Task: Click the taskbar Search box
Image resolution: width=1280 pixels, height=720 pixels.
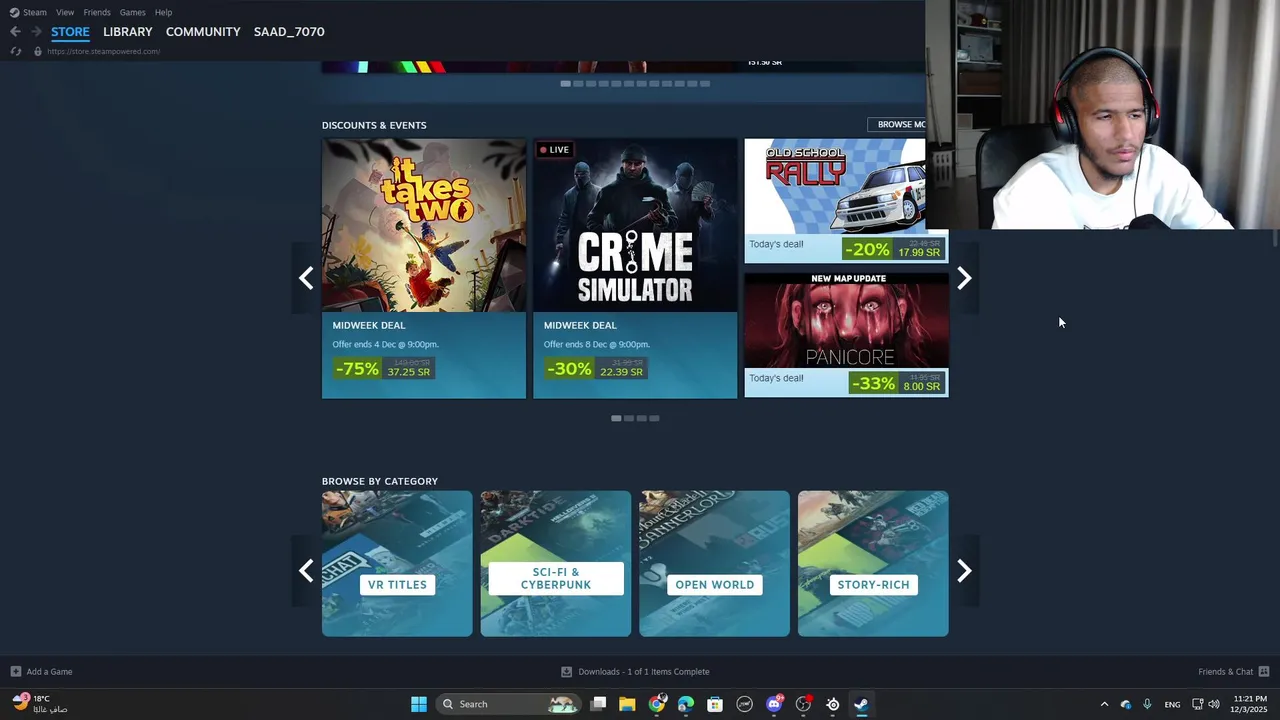Action: point(510,704)
